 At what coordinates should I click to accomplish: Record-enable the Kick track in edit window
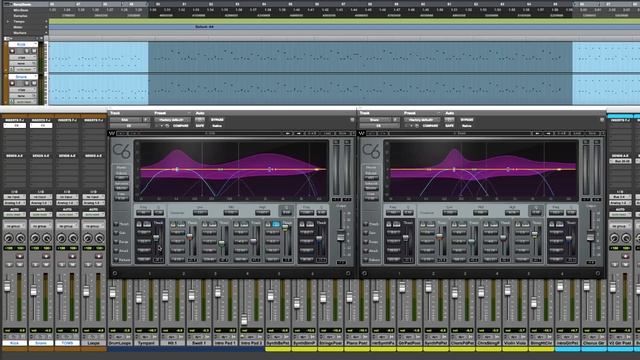12,51
